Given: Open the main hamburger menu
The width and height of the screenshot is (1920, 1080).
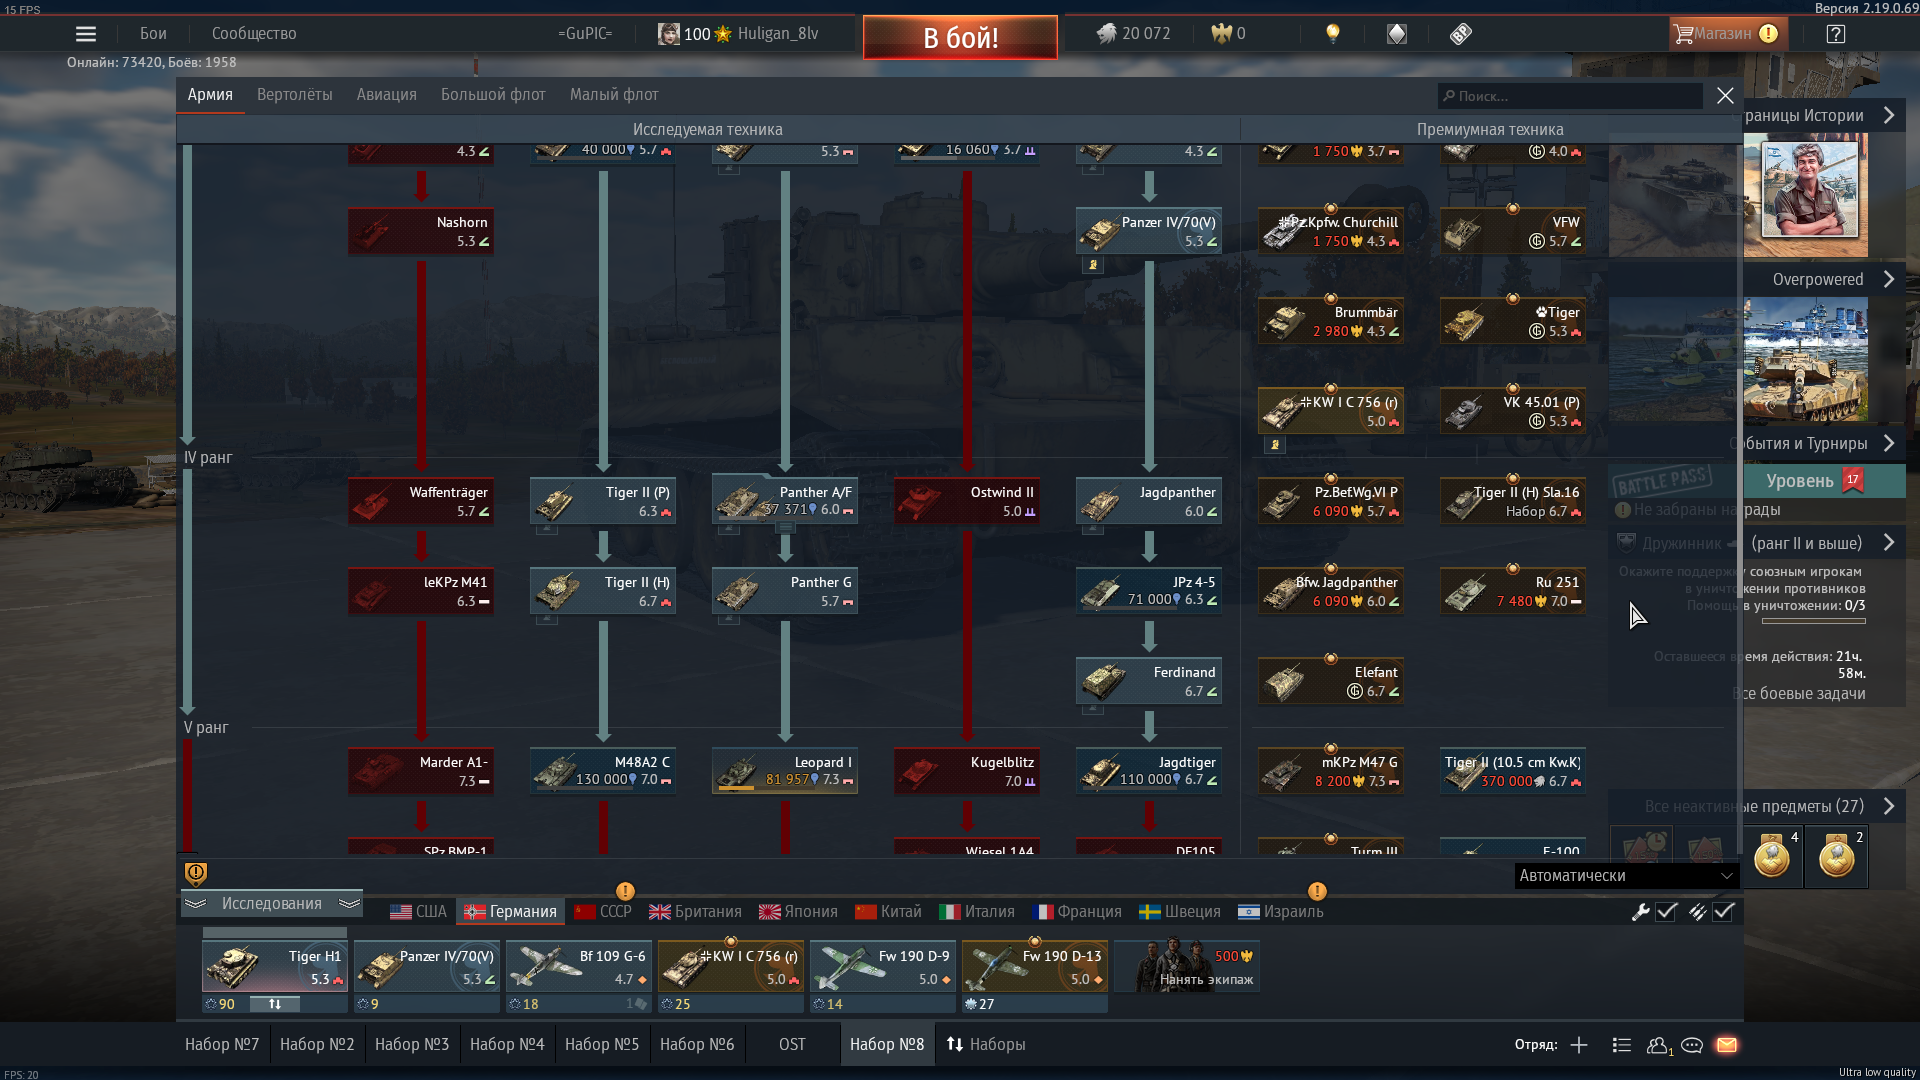Looking at the screenshot, I should click(86, 34).
